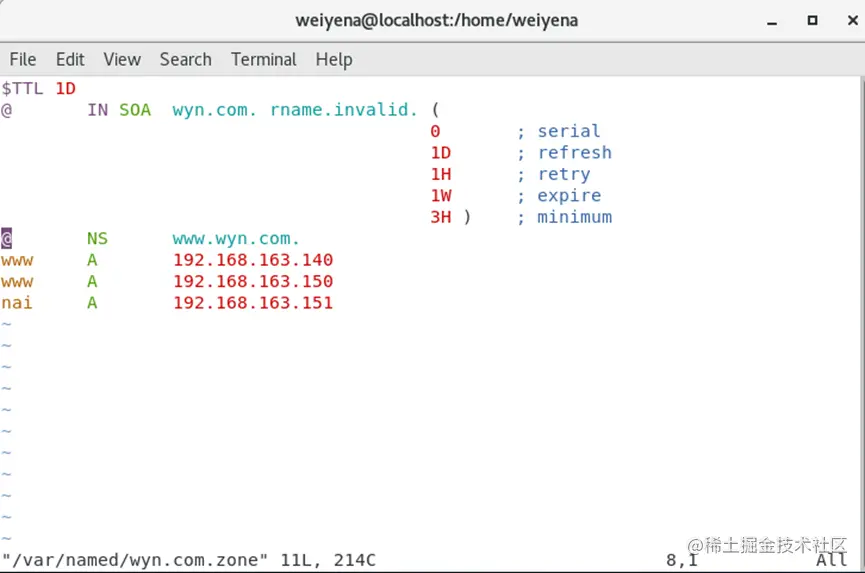Click the $TTL directive text

(22, 88)
